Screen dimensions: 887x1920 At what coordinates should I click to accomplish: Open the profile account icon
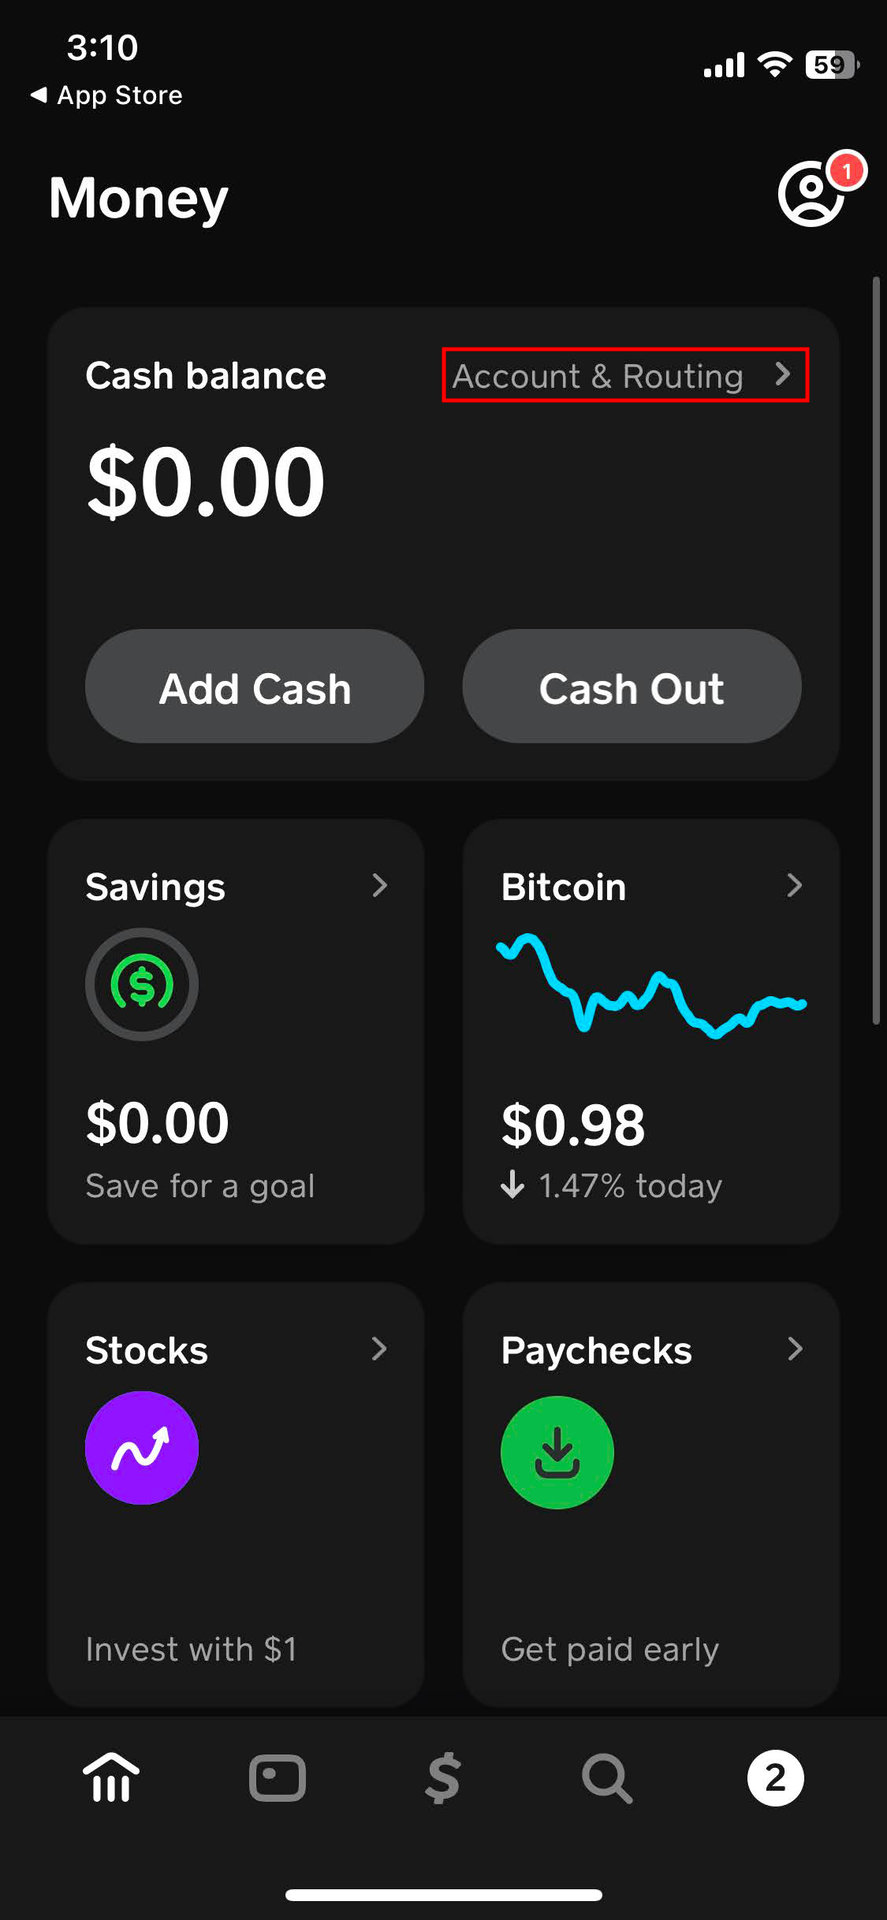(810, 195)
